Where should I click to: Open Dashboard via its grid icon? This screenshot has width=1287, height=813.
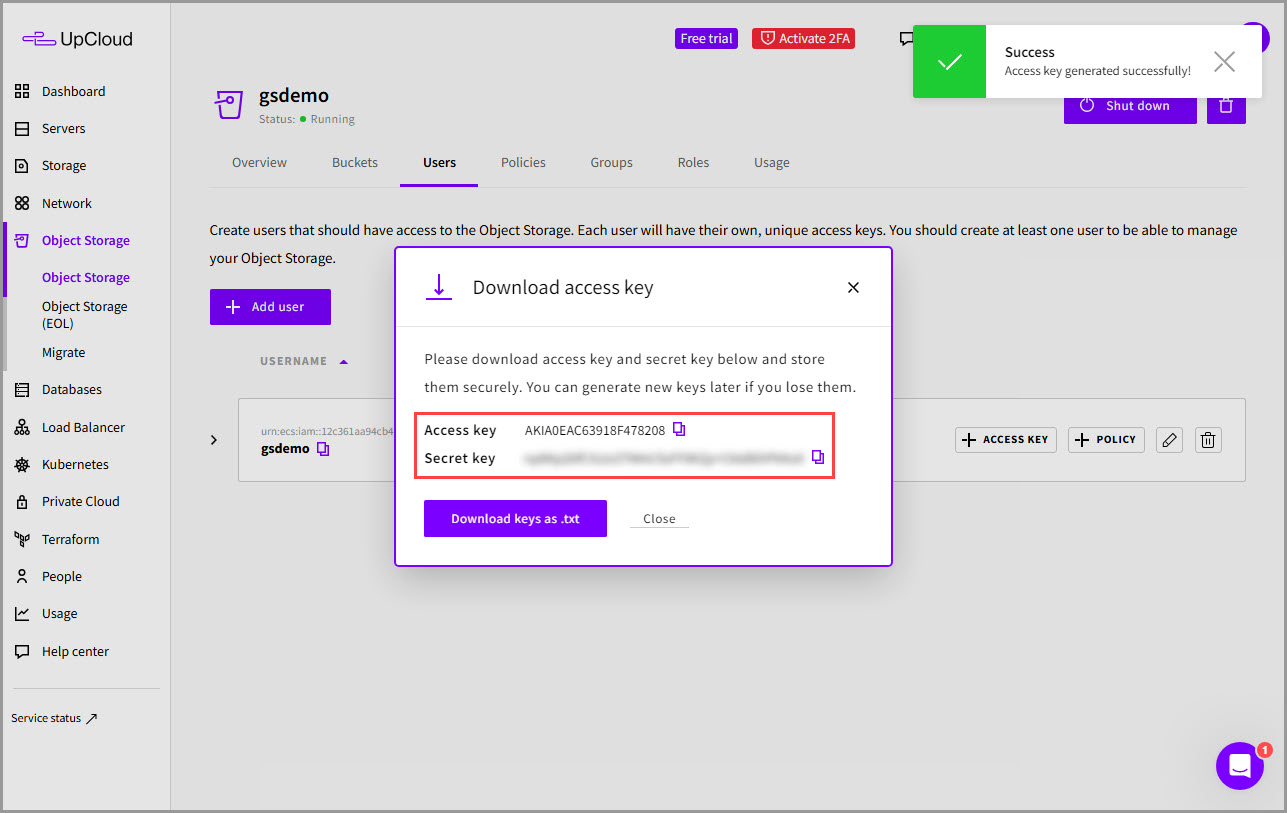pos(22,91)
